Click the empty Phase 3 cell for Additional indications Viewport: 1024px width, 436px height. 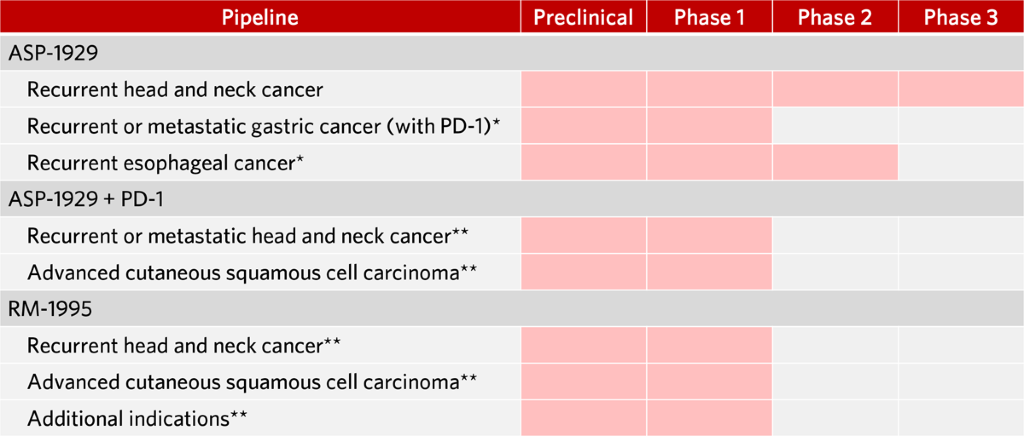pos(961,417)
